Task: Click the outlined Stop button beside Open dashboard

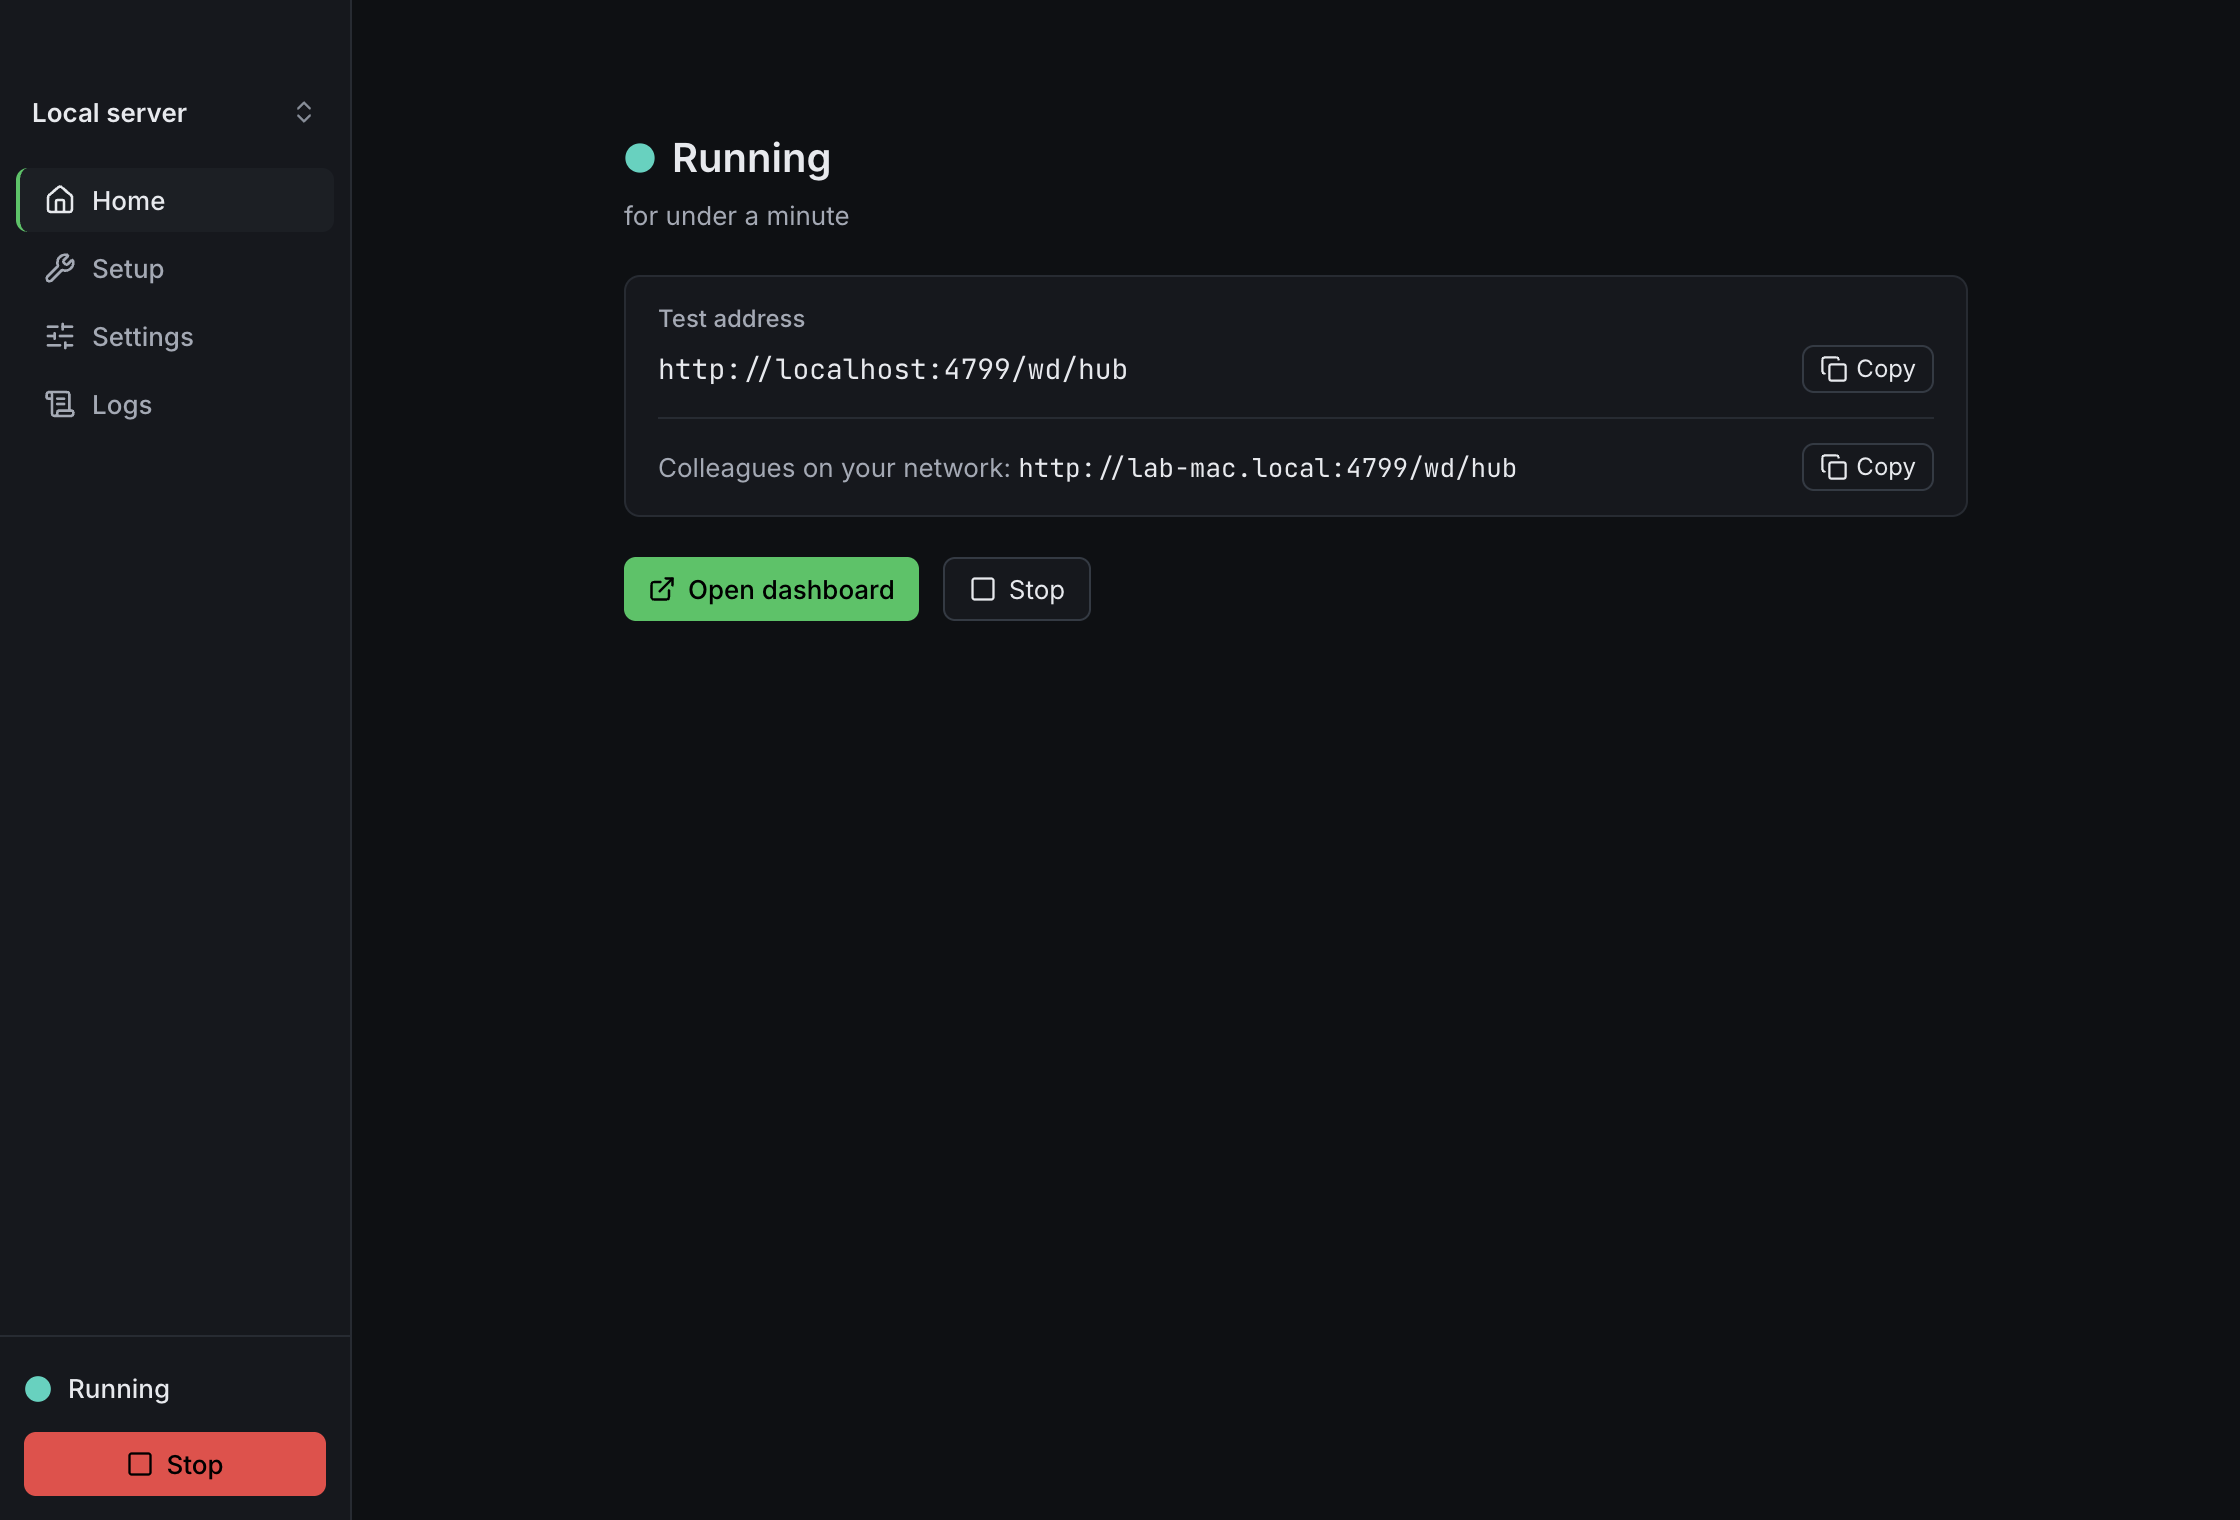Action: (x=1016, y=589)
